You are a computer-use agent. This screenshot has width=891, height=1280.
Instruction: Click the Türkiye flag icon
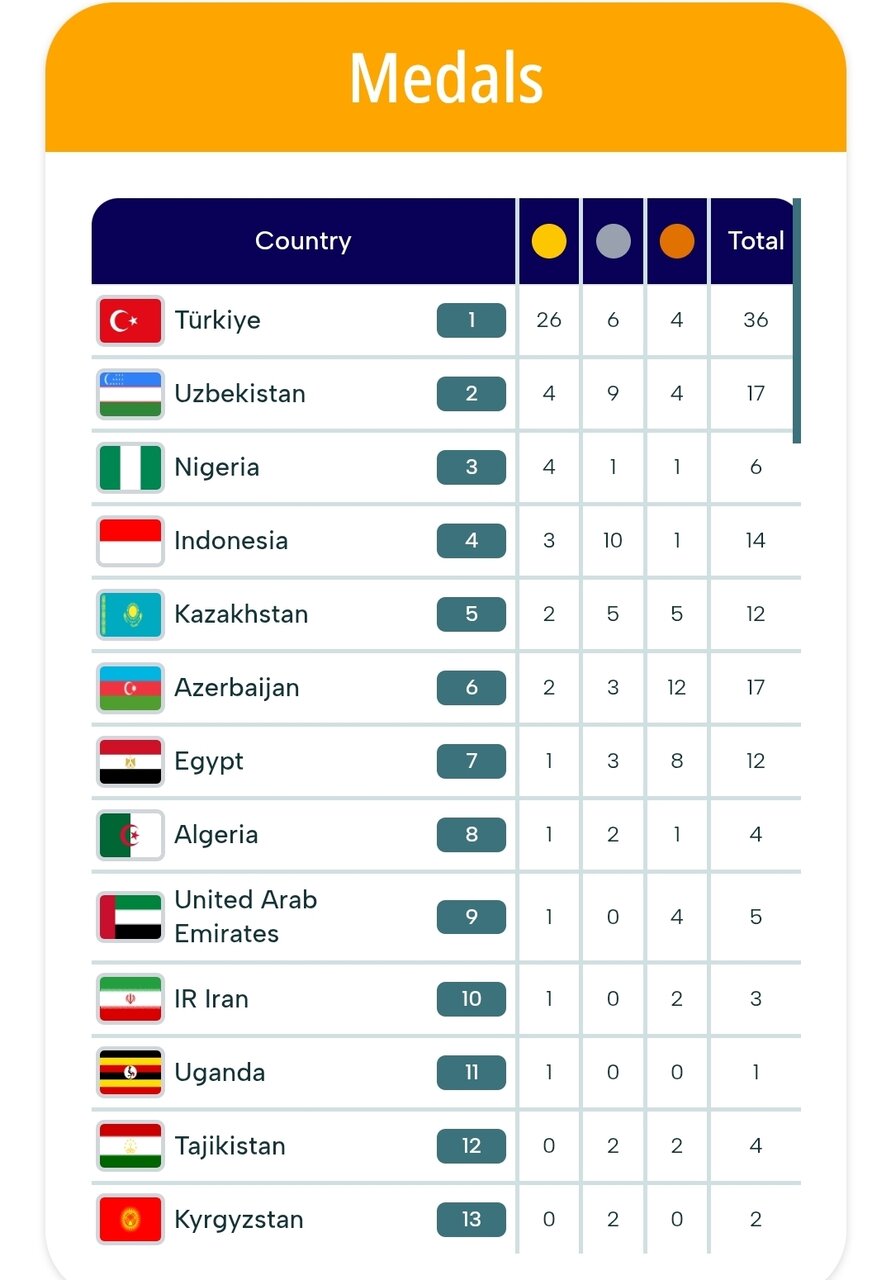pos(130,321)
